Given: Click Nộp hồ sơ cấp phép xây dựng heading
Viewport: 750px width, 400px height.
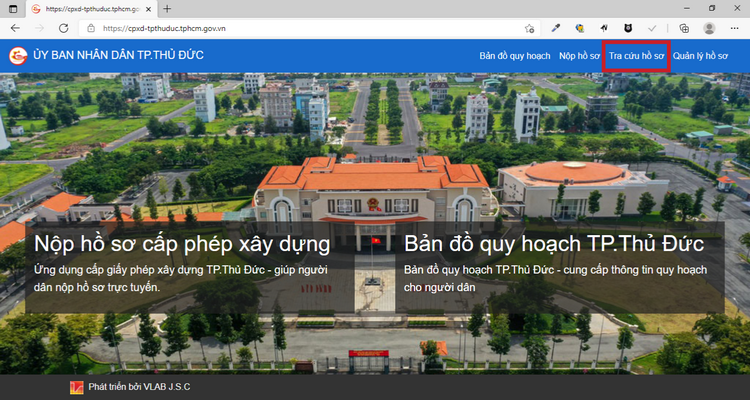Looking at the screenshot, I should [182, 244].
